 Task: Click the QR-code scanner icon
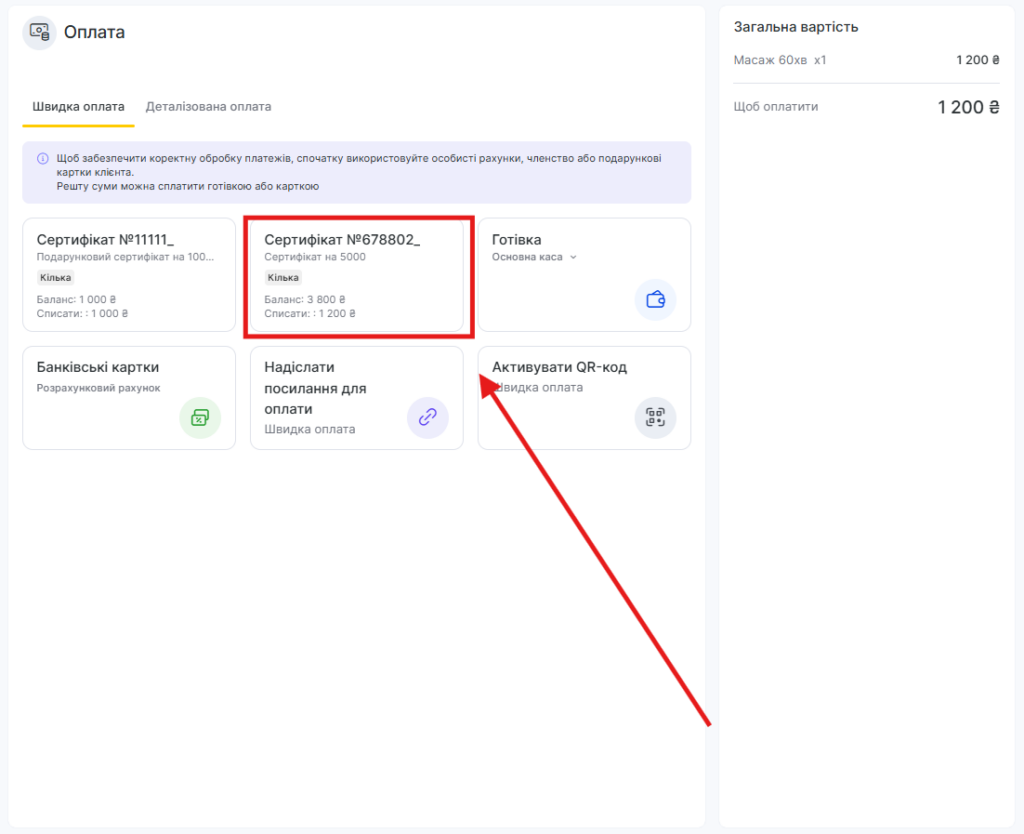655,417
